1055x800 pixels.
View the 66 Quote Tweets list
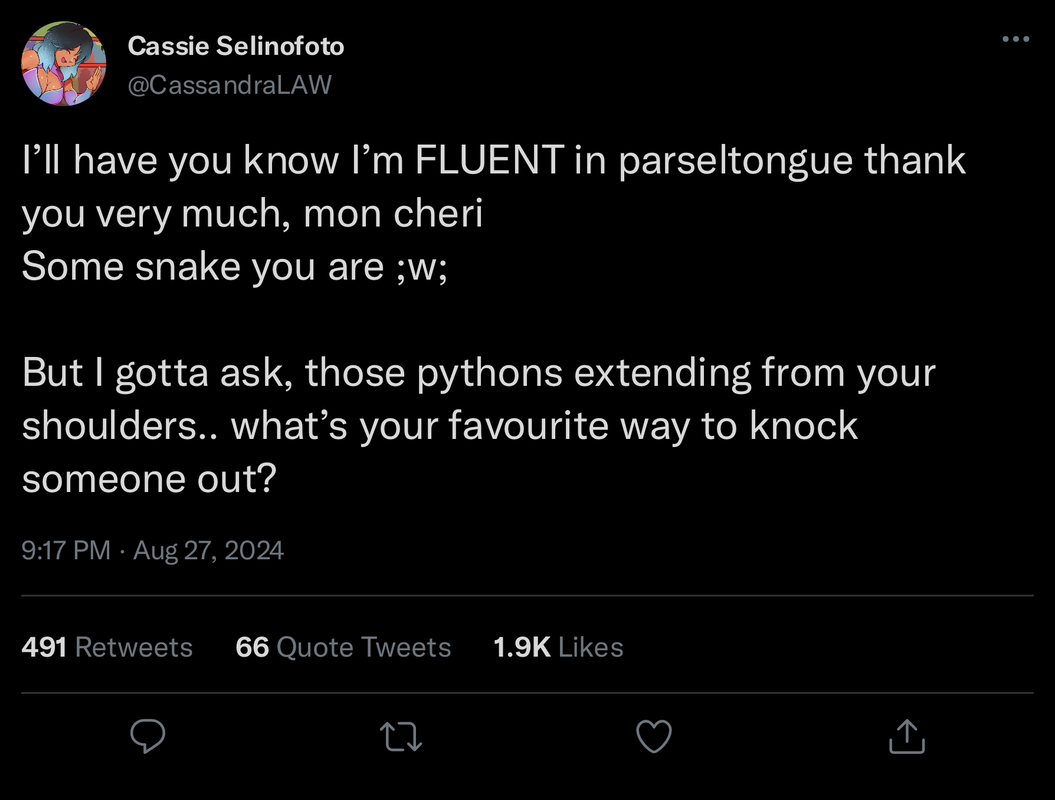[x=343, y=647]
